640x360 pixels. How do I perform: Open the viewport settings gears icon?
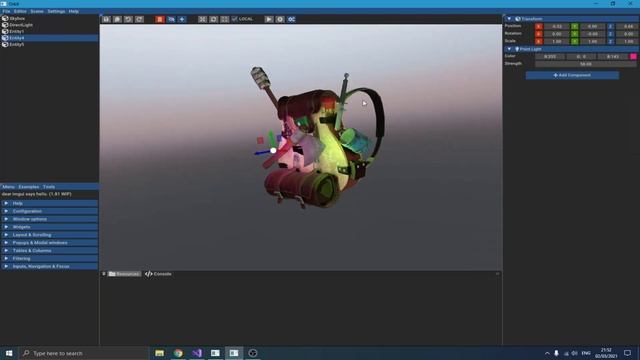[291, 19]
